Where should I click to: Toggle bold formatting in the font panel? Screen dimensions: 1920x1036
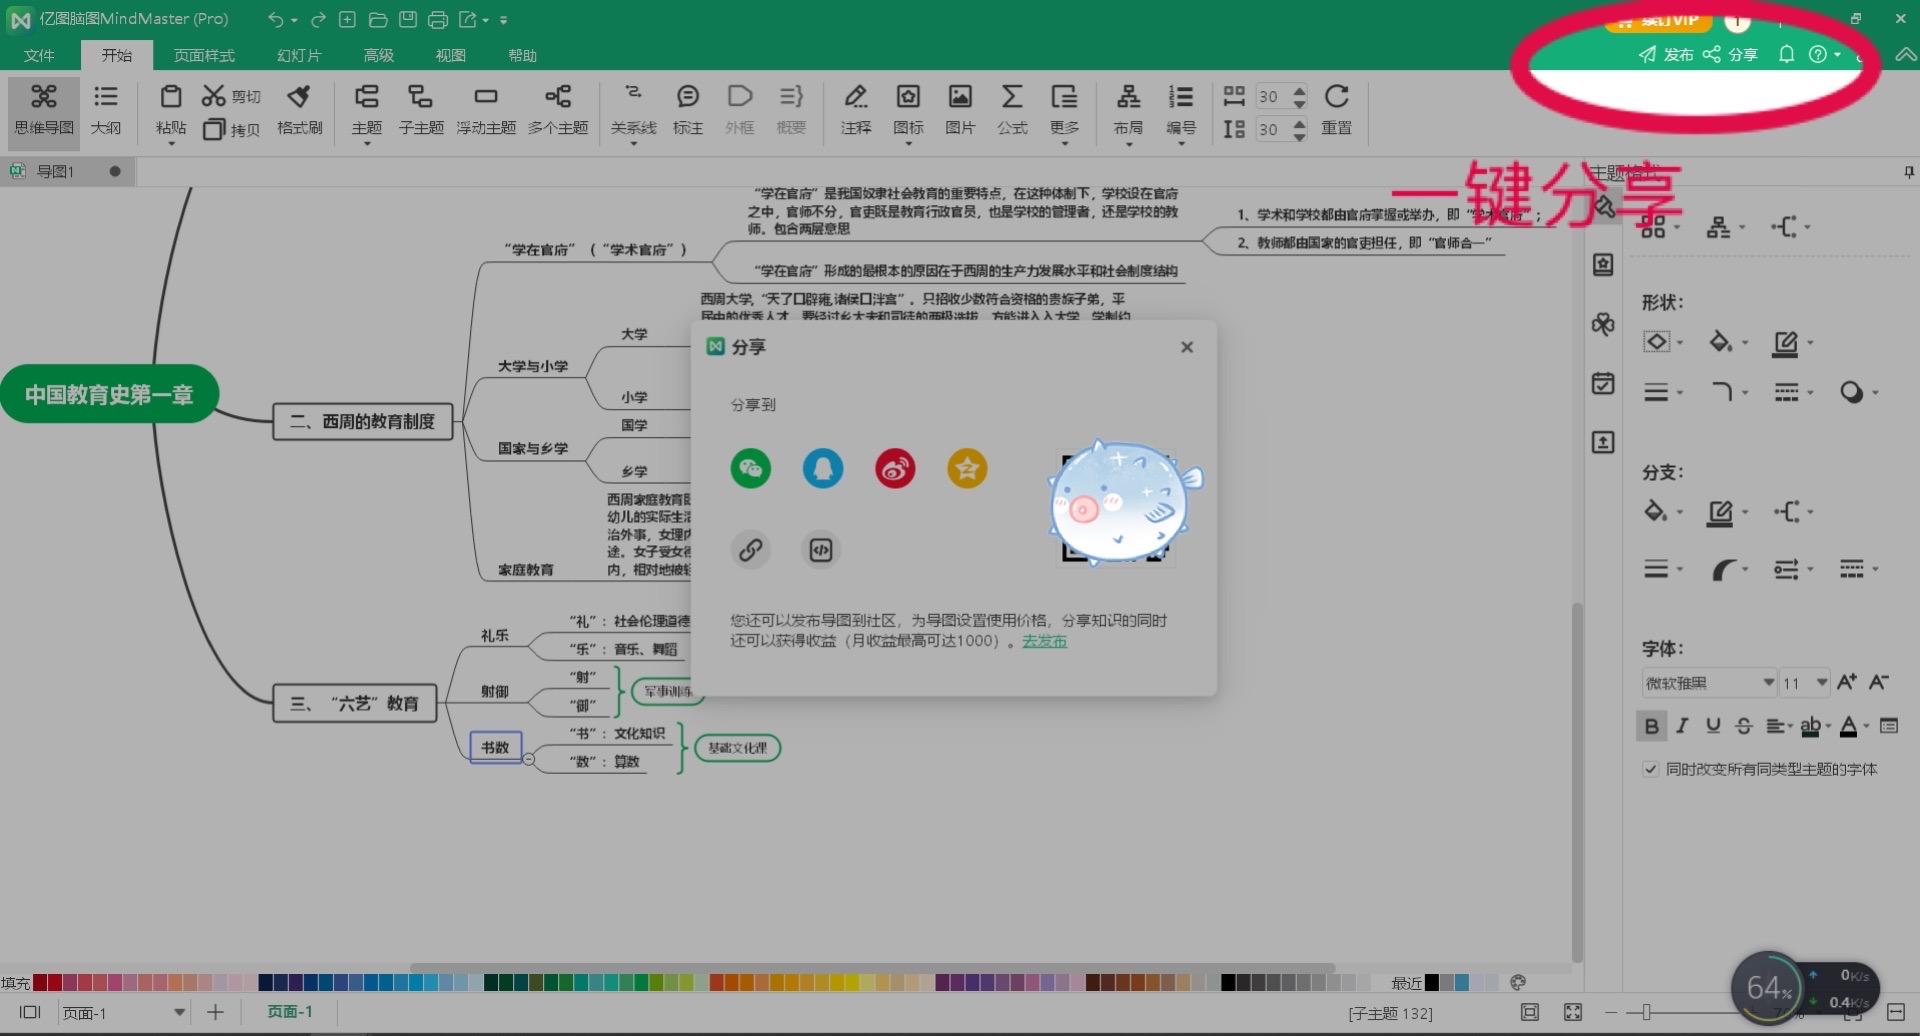pyautogui.click(x=1651, y=726)
